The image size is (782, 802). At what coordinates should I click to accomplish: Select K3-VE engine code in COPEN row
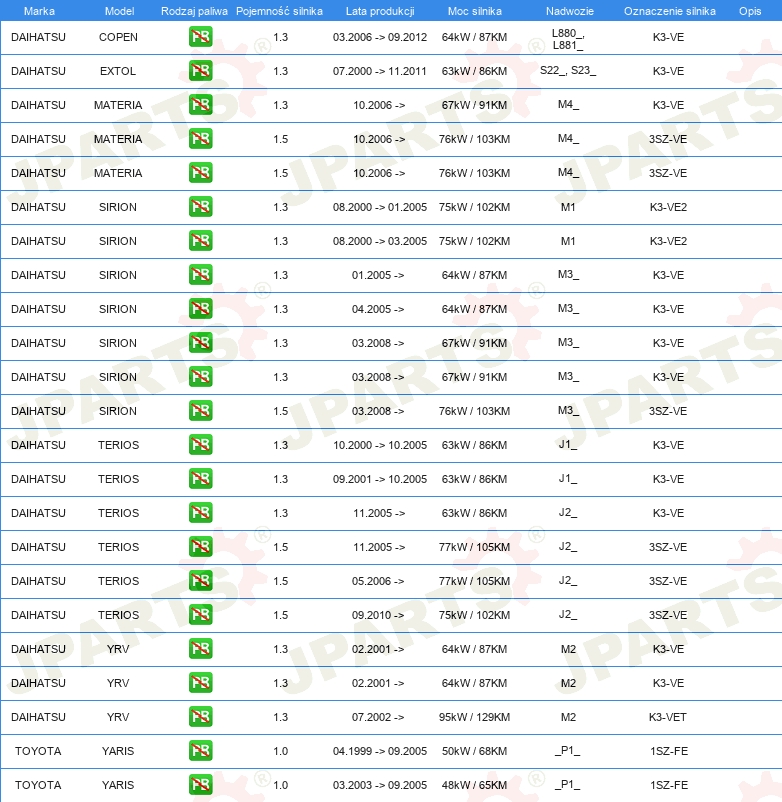tap(668, 37)
